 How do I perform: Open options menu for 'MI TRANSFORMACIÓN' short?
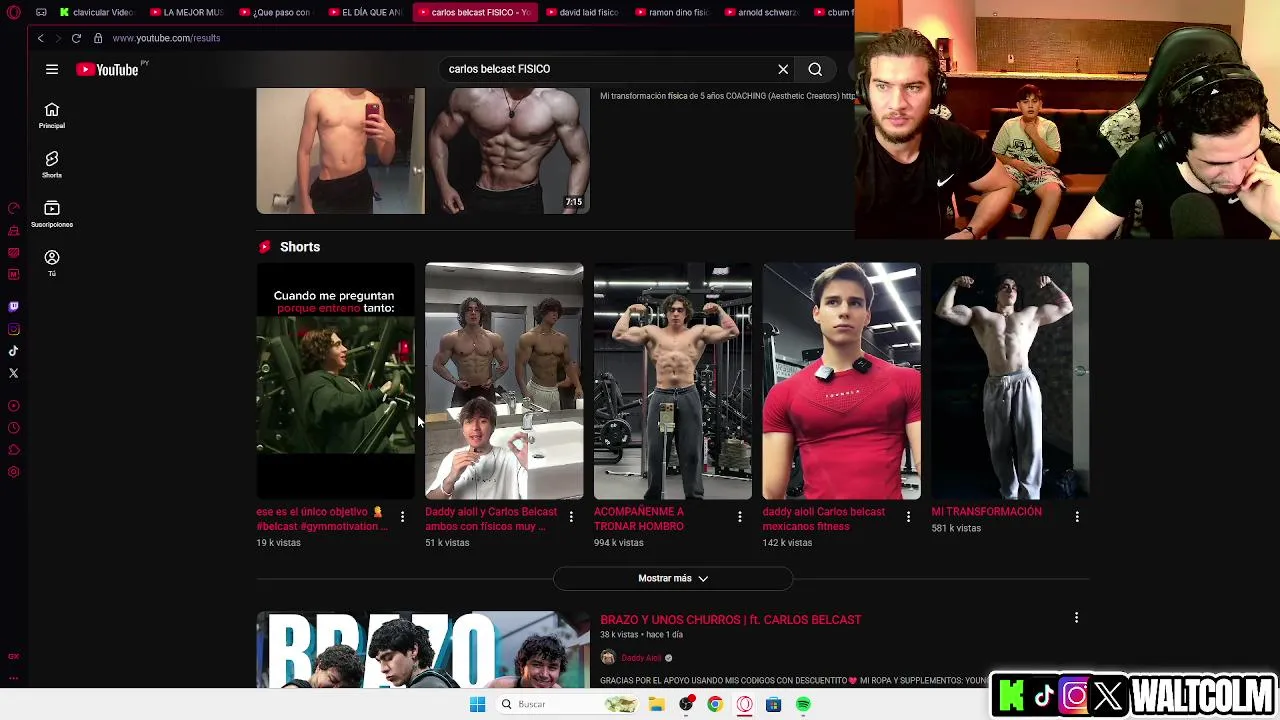(x=1077, y=517)
